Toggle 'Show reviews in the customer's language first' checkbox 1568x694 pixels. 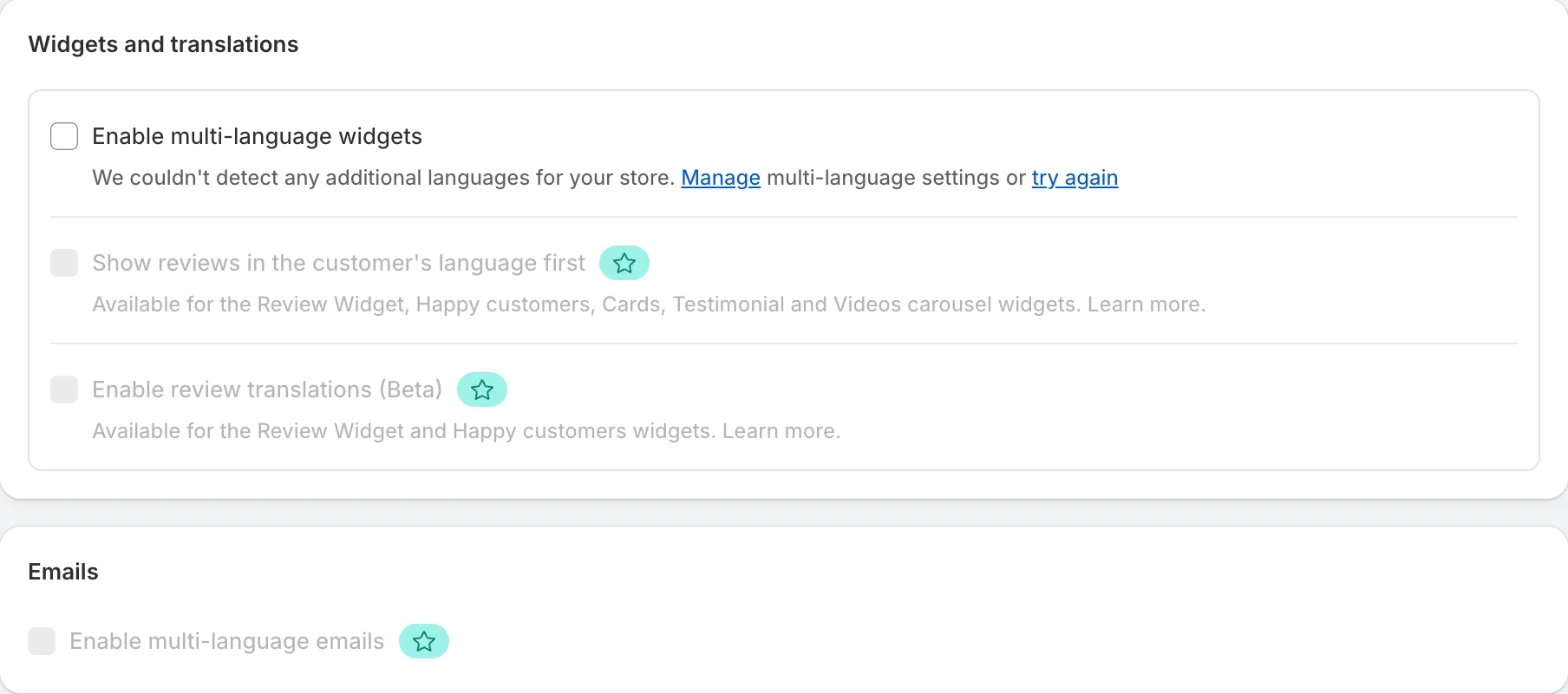(64, 263)
